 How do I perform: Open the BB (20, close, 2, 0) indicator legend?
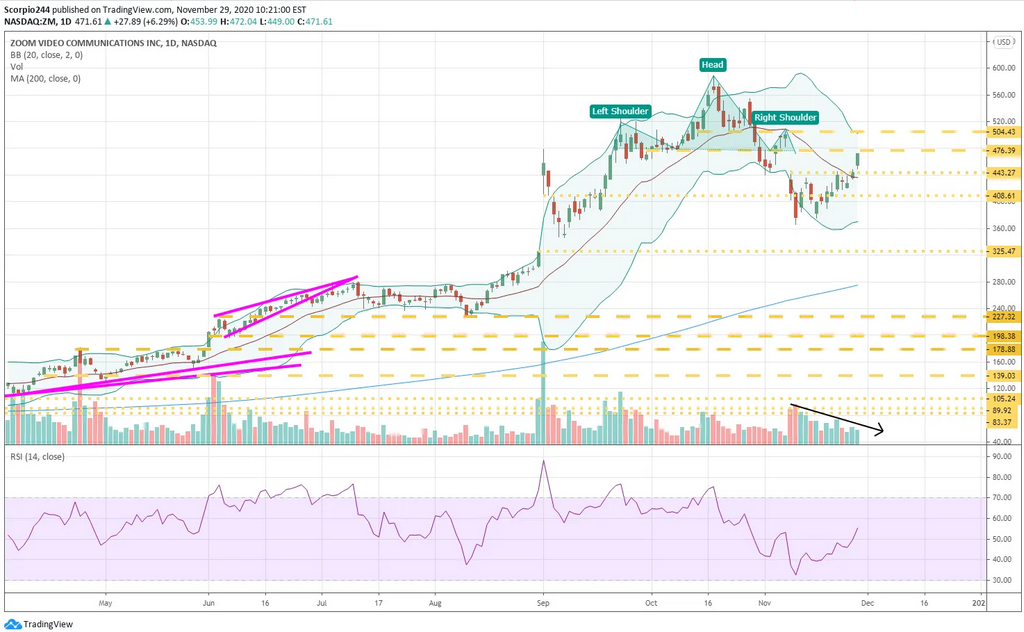tap(46, 55)
